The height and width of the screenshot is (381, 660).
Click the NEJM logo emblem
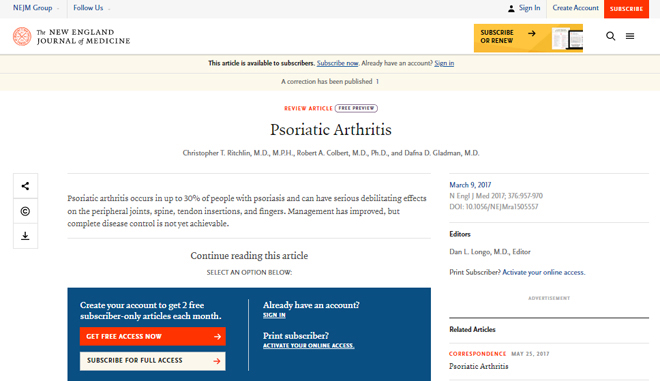tap(22, 37)
